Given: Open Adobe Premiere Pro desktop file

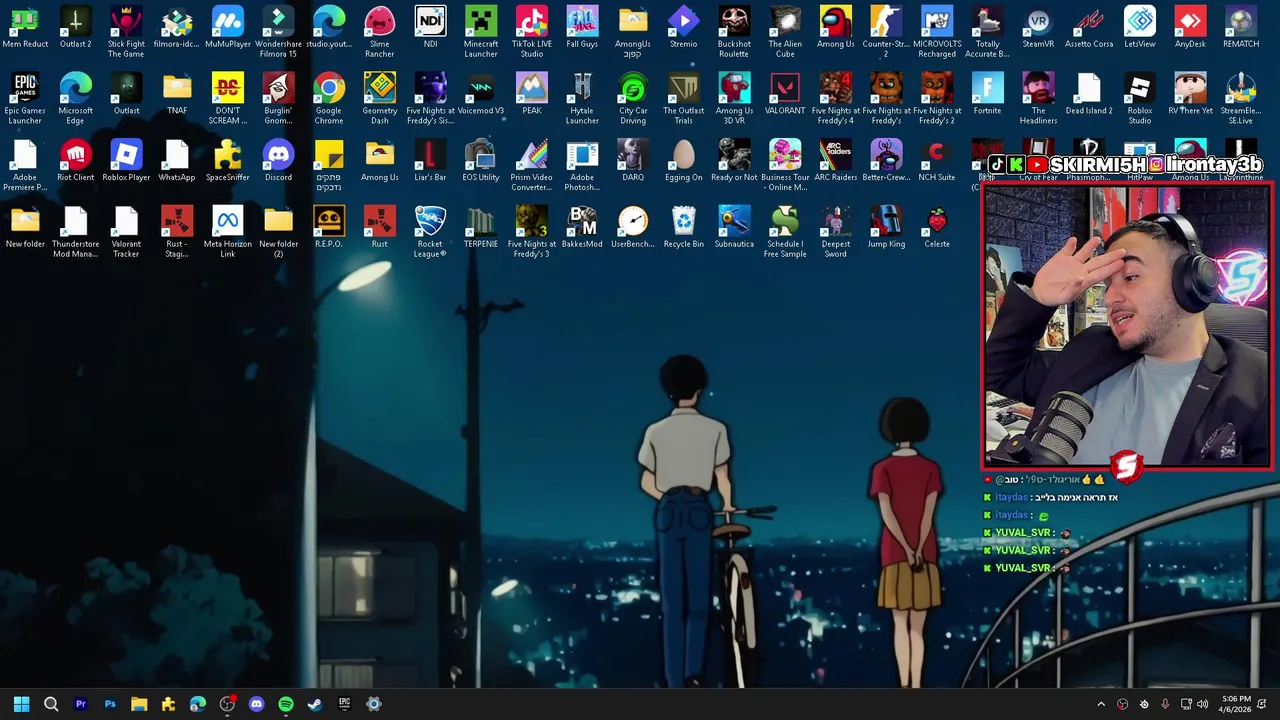Looking at the screenshot, I should point(25,166).
